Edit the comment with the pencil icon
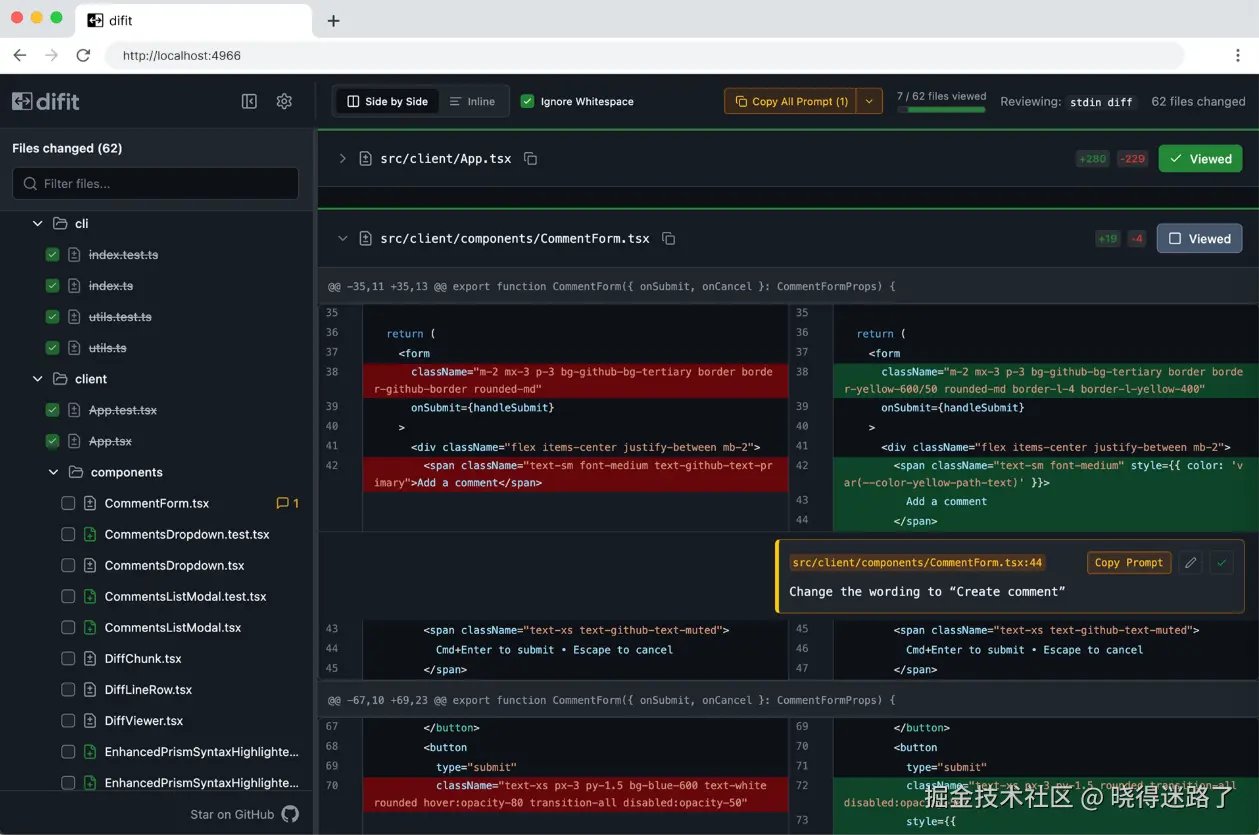The height and width of the screenshot is (835, 1259). [x=1190, y=563]
